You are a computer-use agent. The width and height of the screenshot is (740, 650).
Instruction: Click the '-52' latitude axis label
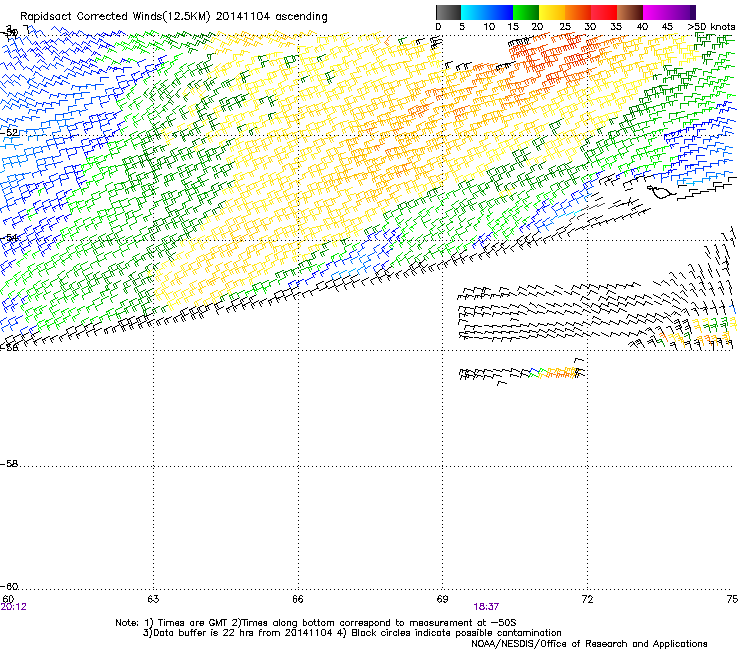click(x=9, y=133)
